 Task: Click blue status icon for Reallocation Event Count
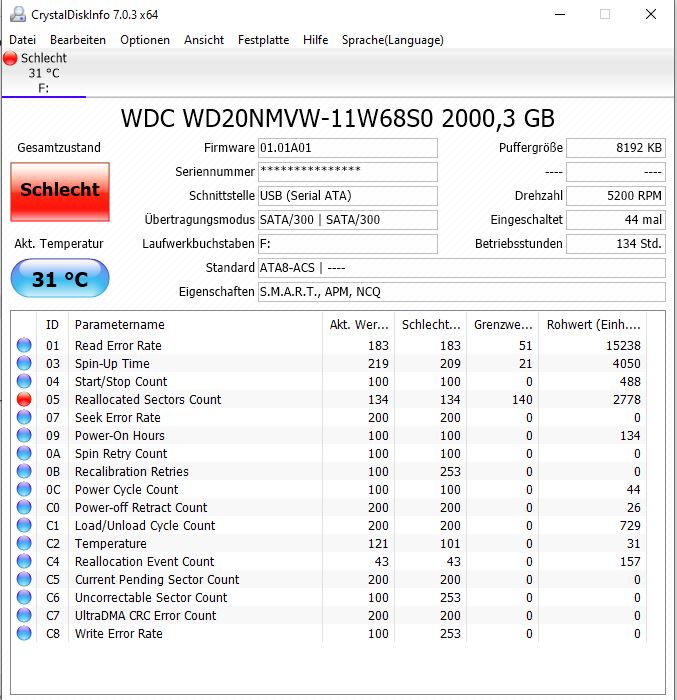(24, 561)
